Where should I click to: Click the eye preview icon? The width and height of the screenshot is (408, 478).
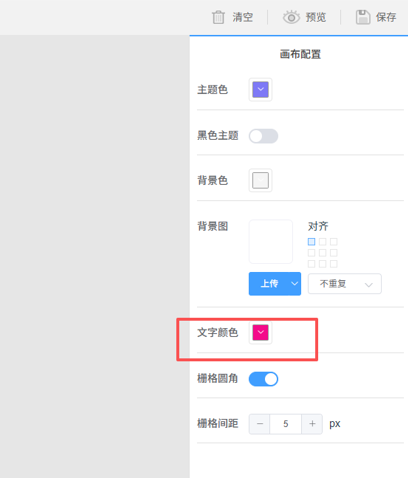[291, 17]
